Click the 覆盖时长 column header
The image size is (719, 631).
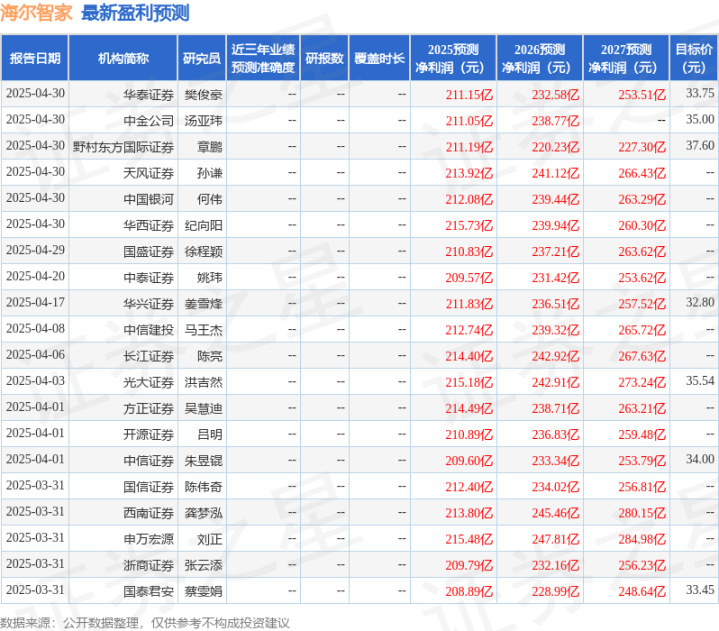379,58
